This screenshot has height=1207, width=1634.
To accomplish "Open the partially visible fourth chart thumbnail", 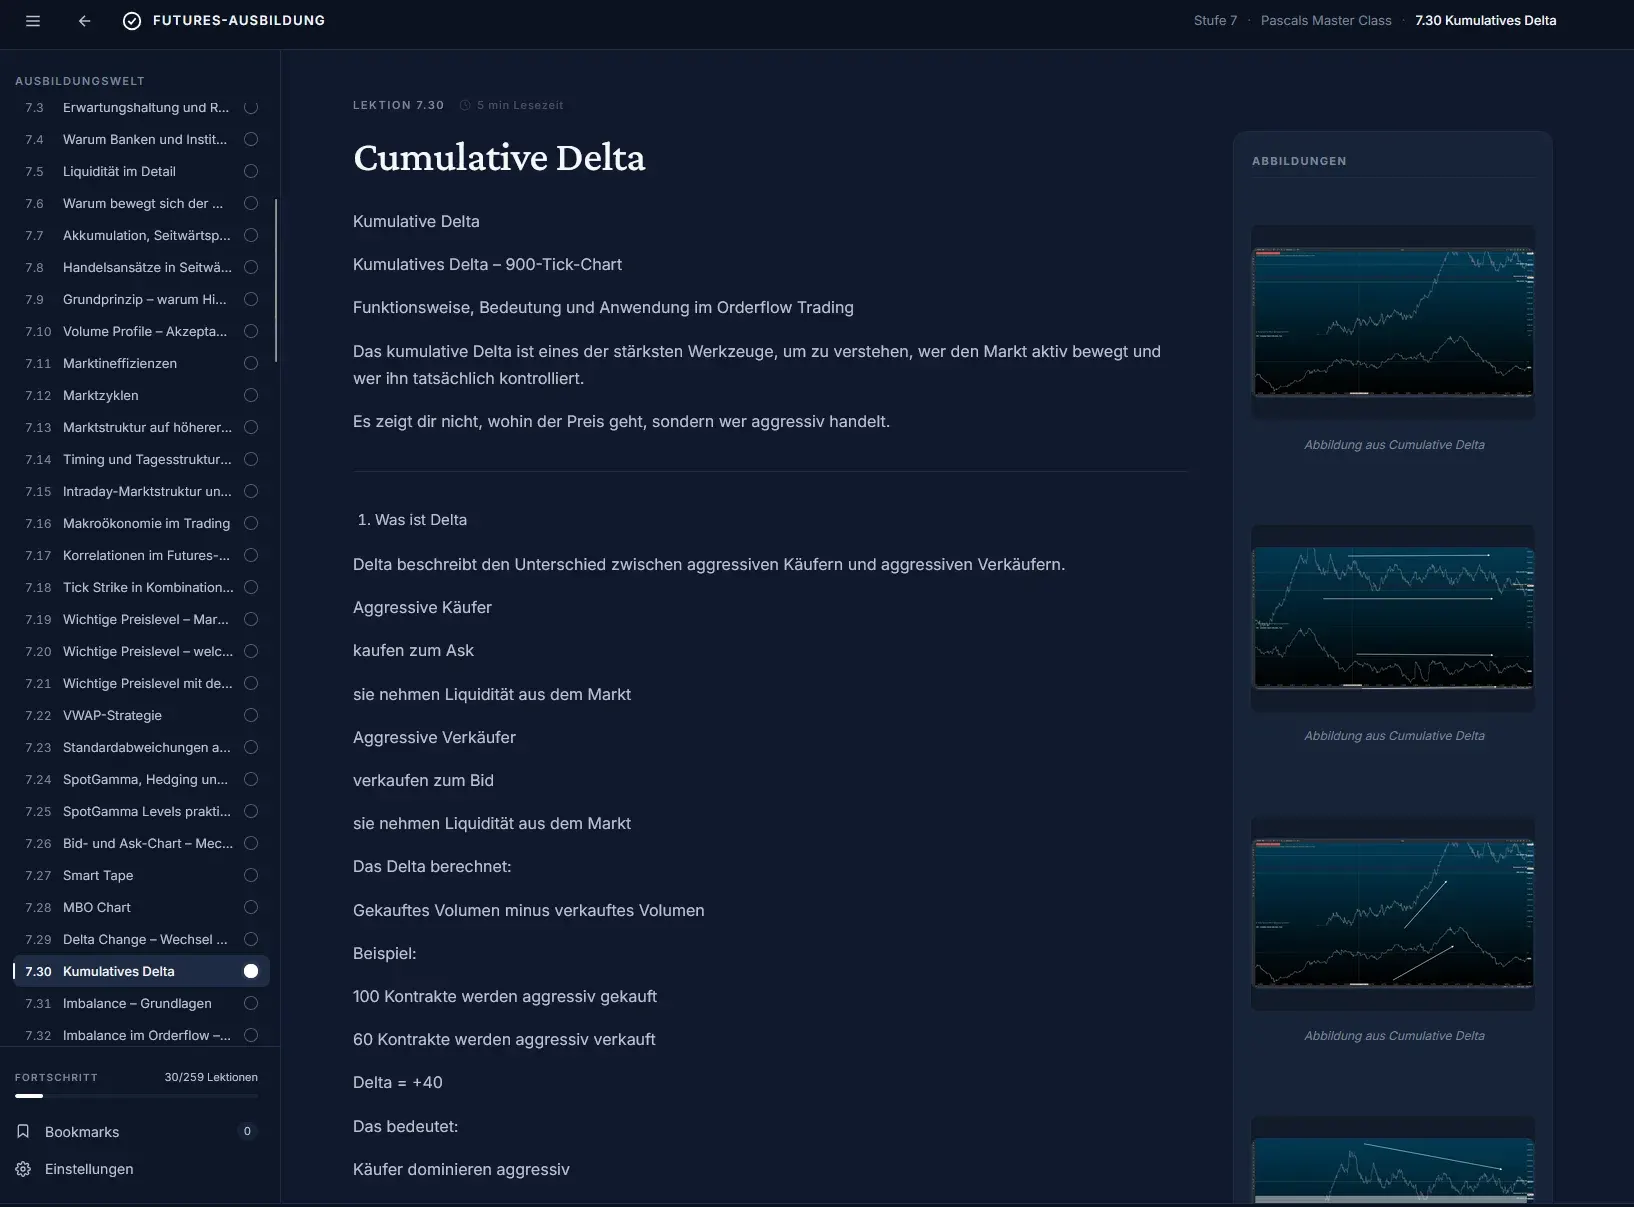I will 1393,1162.
